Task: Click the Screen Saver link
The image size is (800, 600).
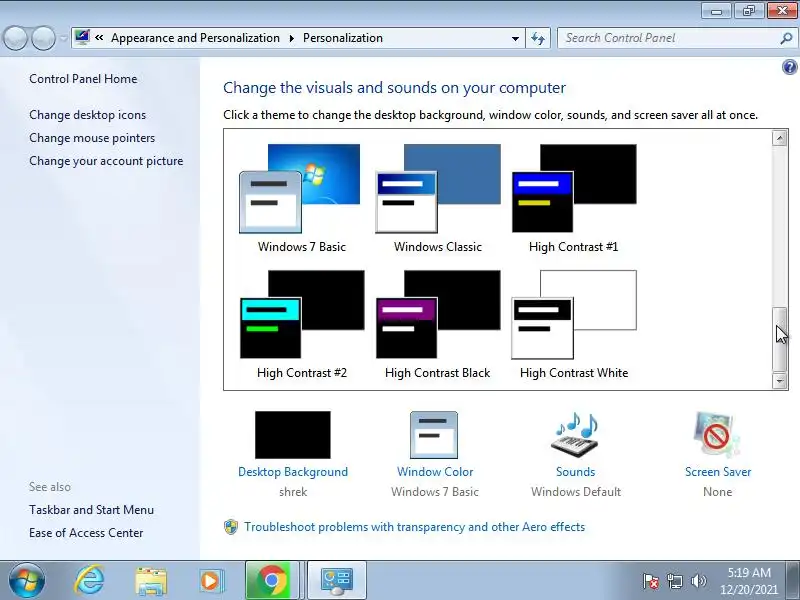Action: pos(718,472)
